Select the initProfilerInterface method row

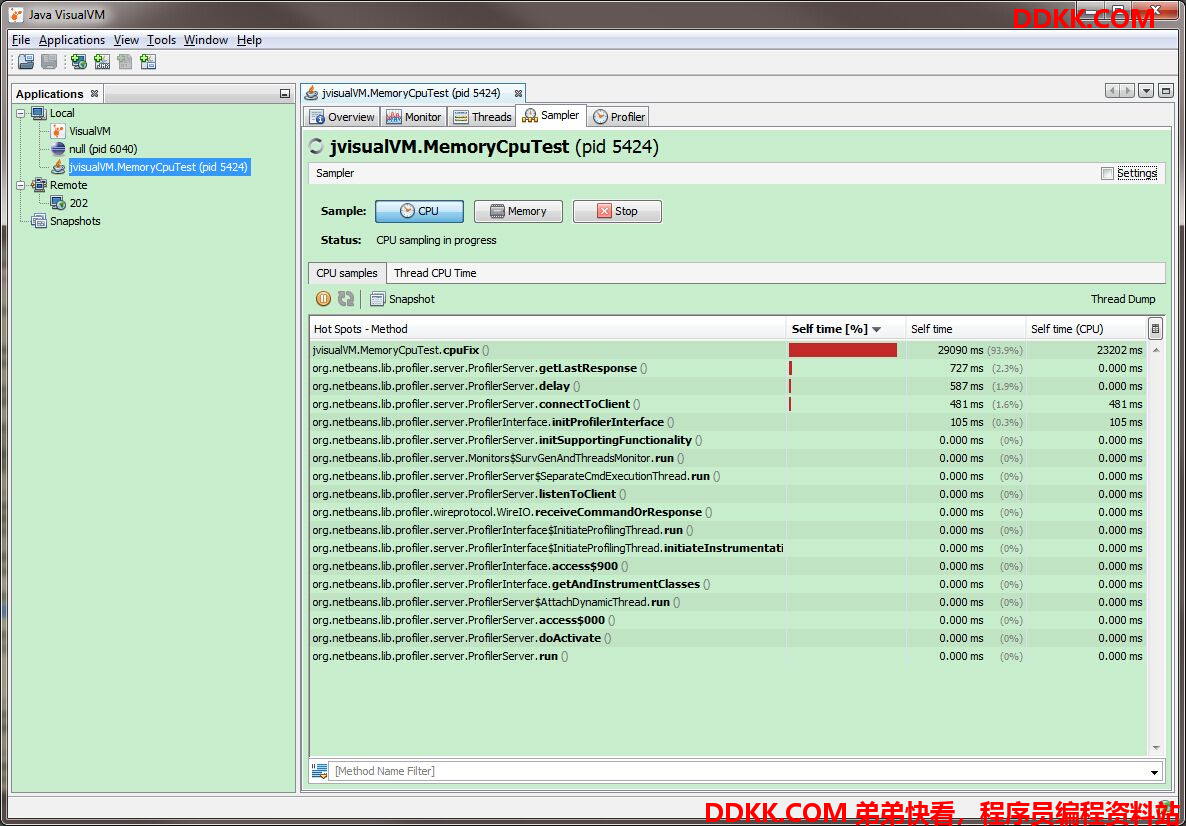coord(728,422)
